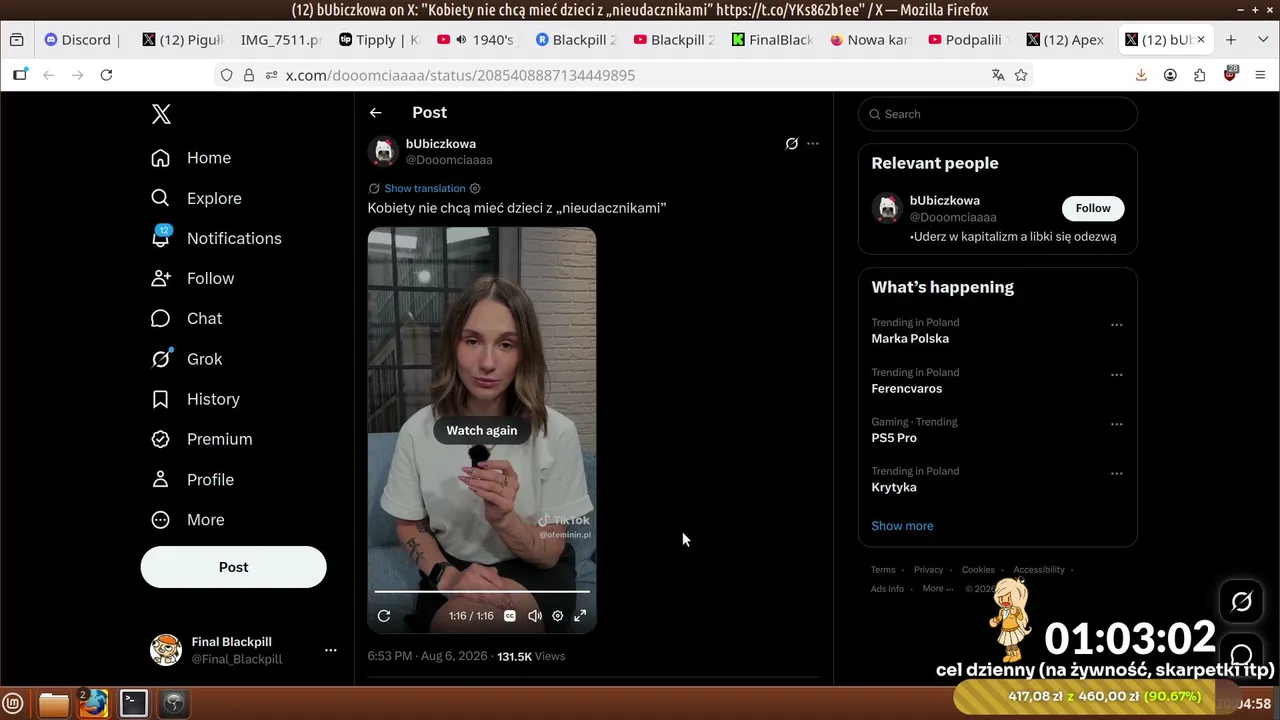Open Accessibility footer link

pos(1039,570)
